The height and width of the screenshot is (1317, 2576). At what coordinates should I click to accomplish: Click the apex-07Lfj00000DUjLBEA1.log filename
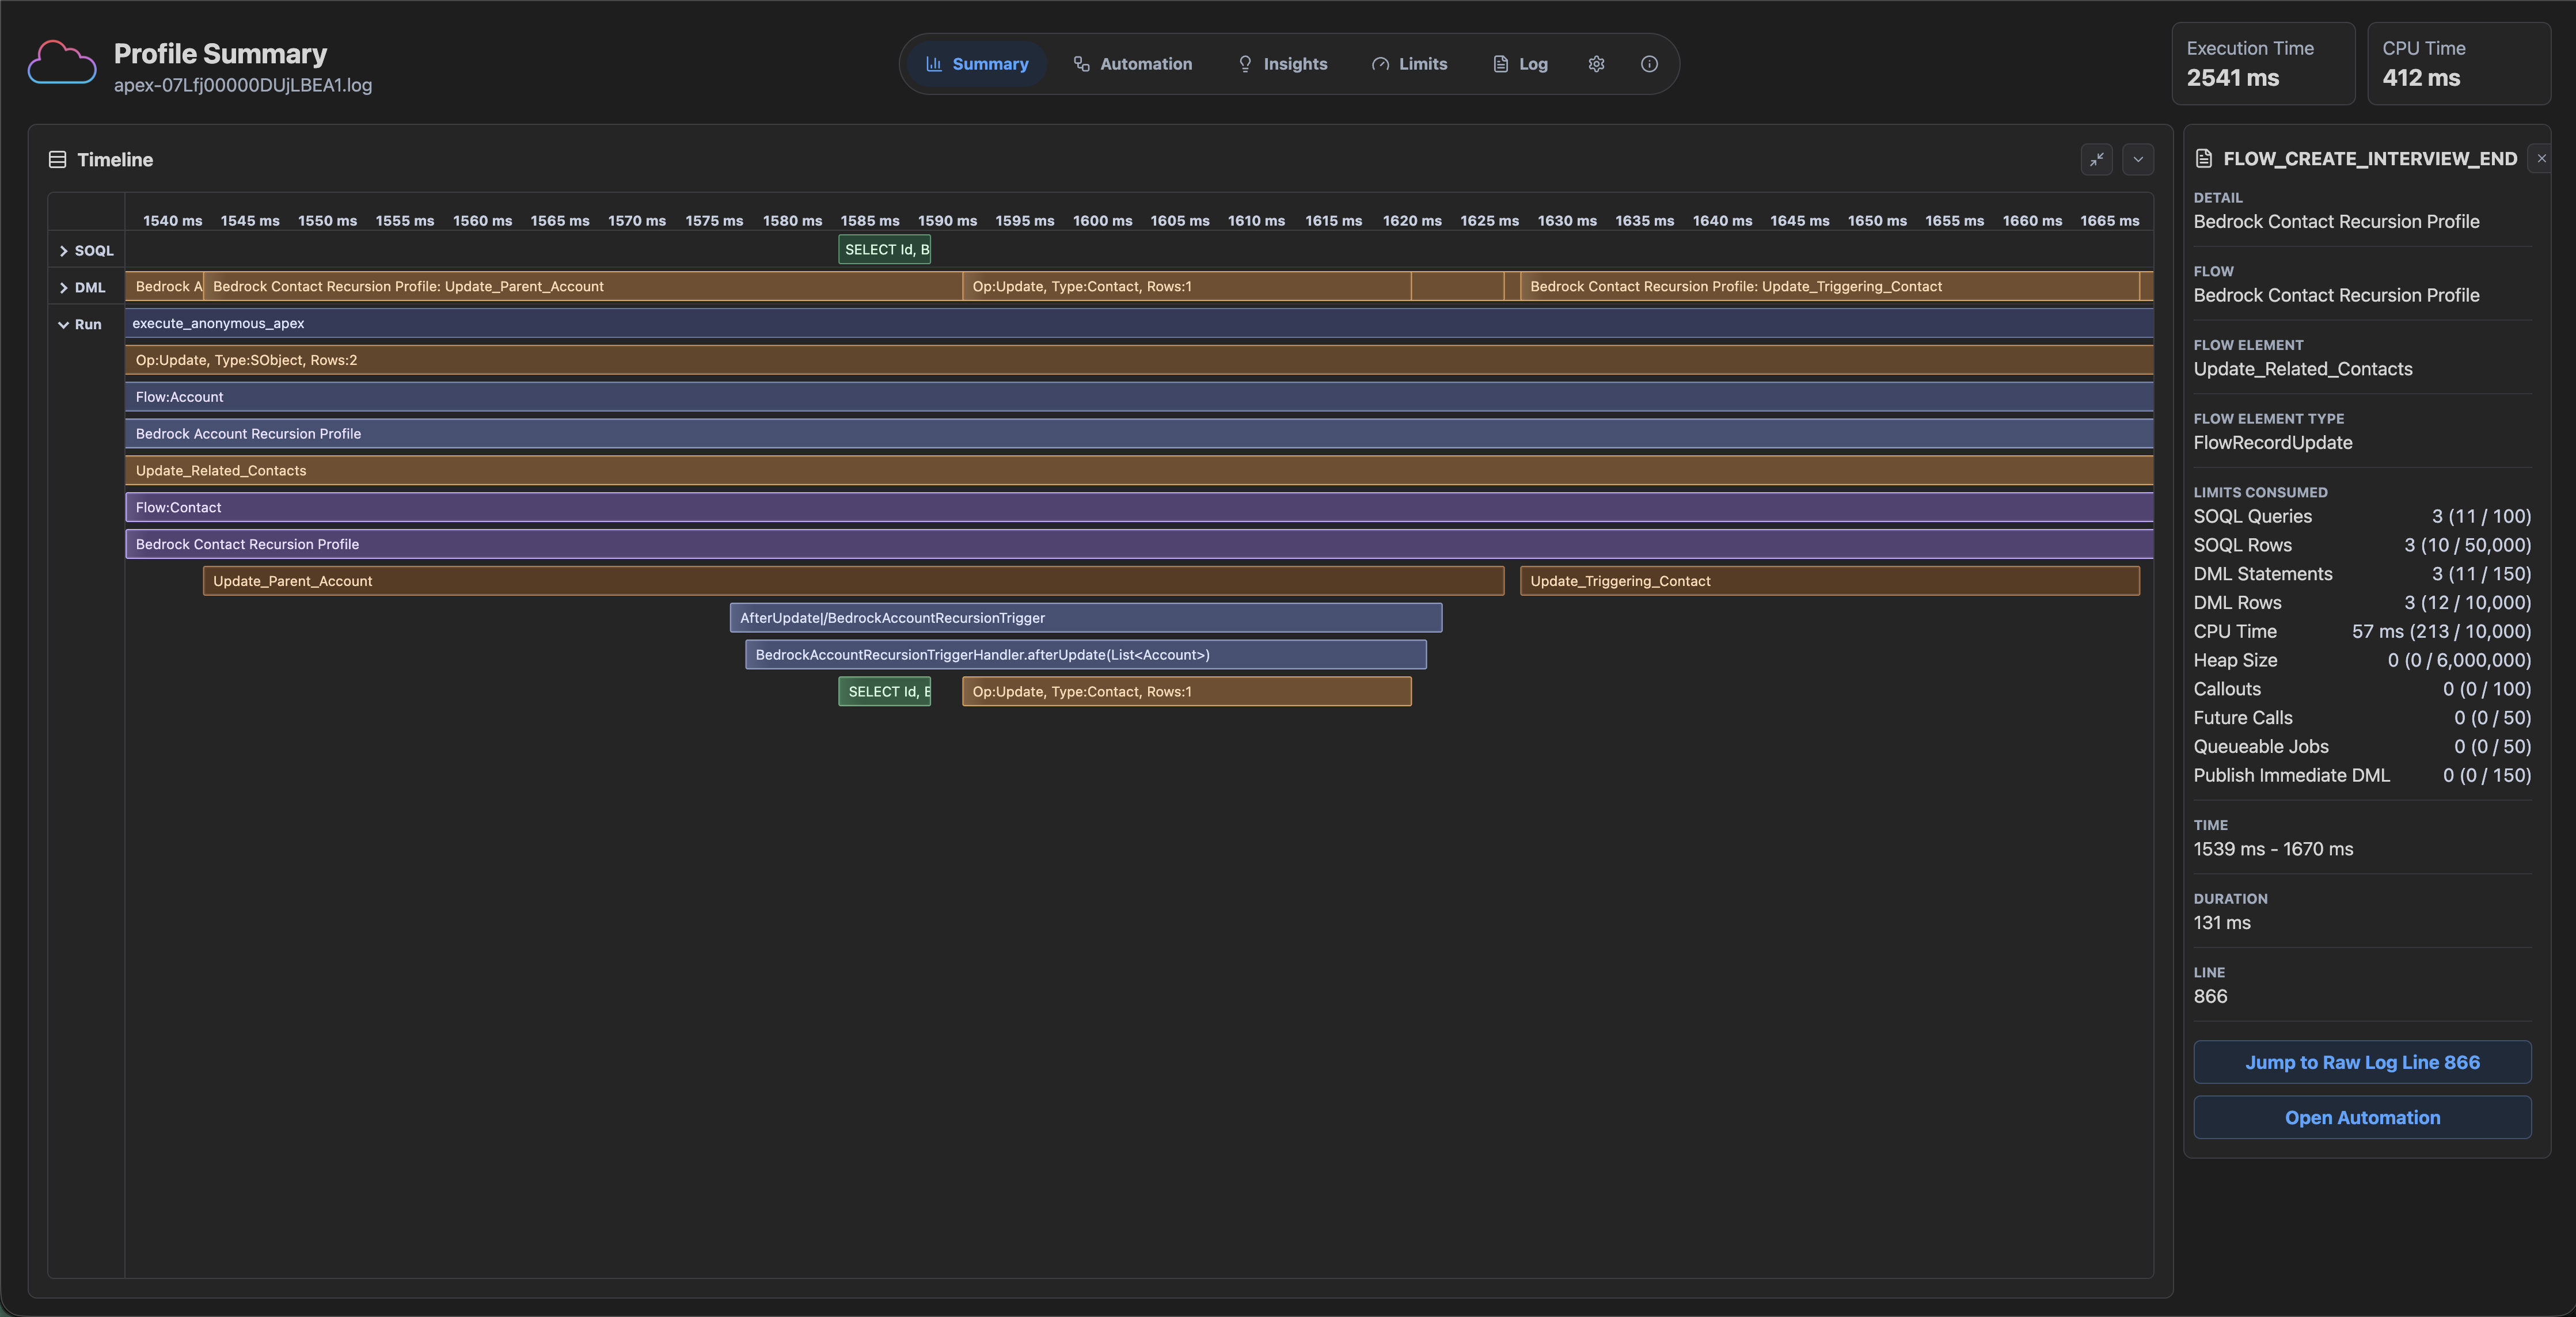tap(243, 86)
